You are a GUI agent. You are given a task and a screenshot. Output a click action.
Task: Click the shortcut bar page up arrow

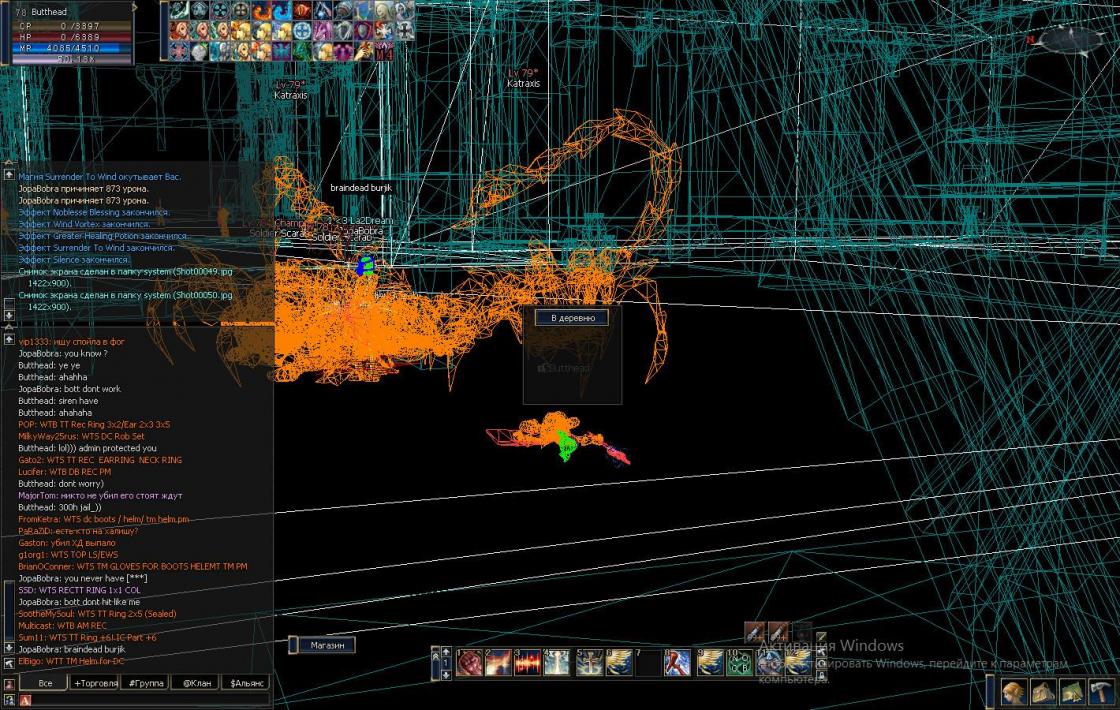coord(446,652)
